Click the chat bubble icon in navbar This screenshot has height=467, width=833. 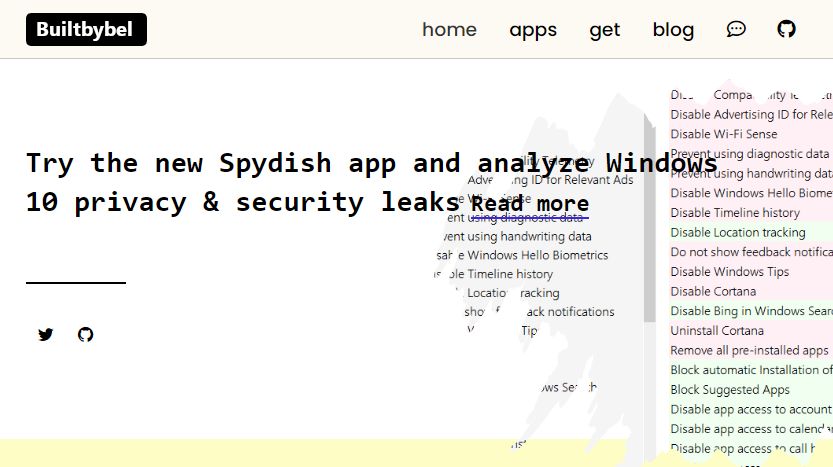[736, 29]
